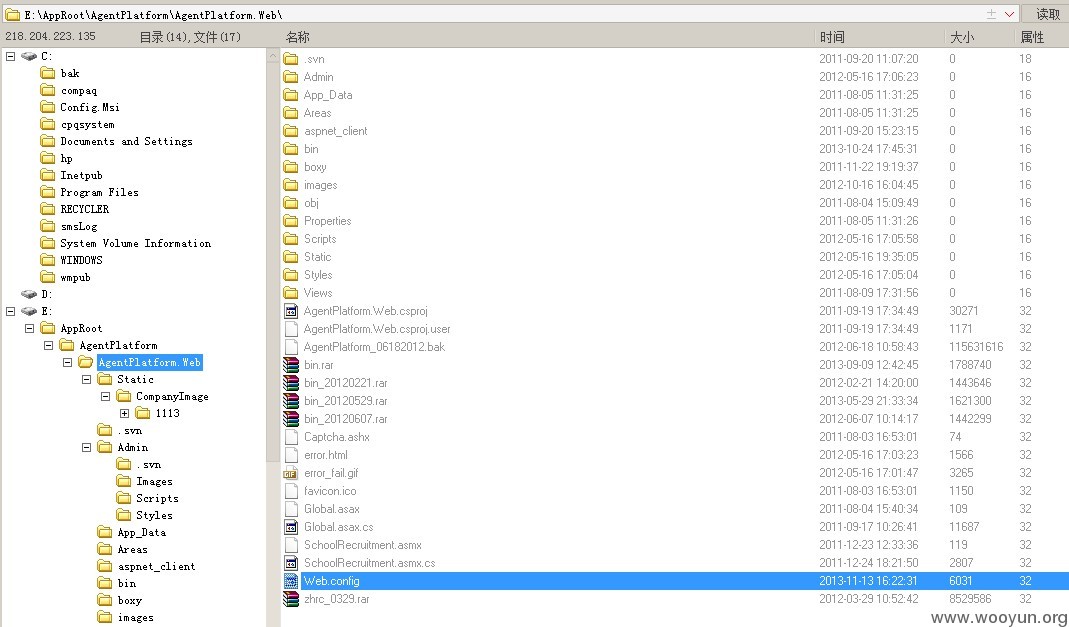
Task: Click the D: drive icon in tree
Action: pyautogui.click(x=29, y=294)
